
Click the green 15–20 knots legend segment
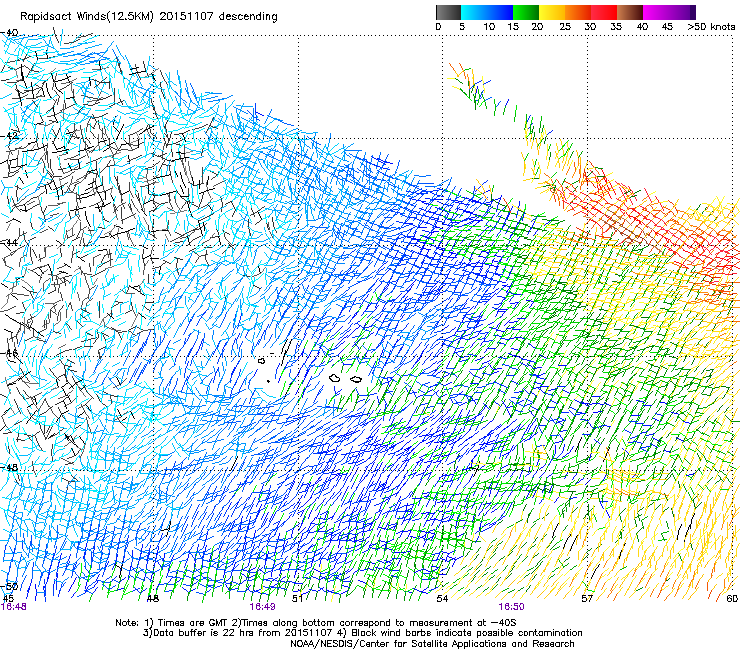pos(526,12)
